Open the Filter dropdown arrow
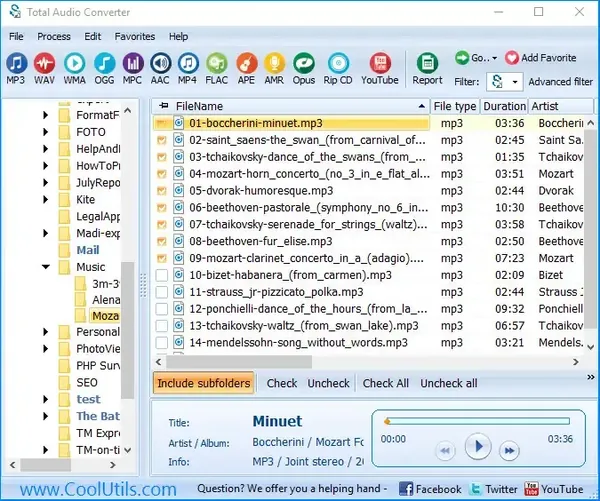The height and width of the screenshot is (501, 600). point(515,82)
